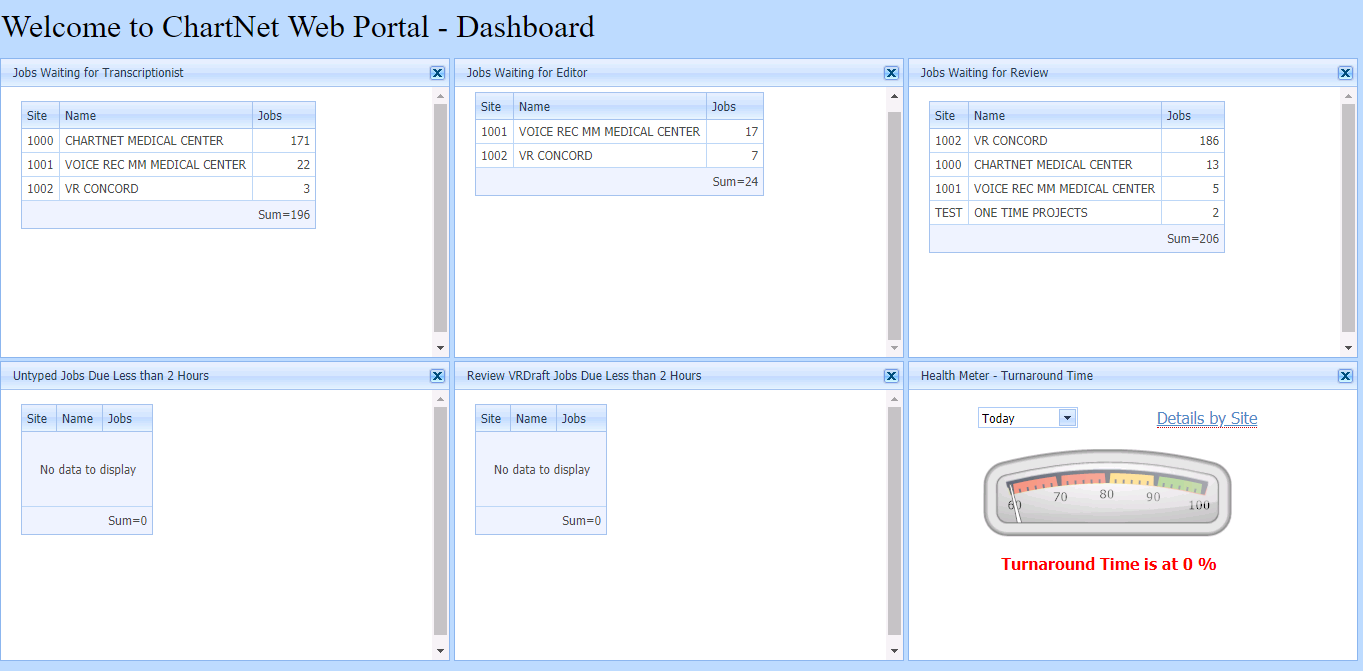Select VR CONCORD row in Editor table
This screenshot has width=1363, height=671.
(619, 156)
